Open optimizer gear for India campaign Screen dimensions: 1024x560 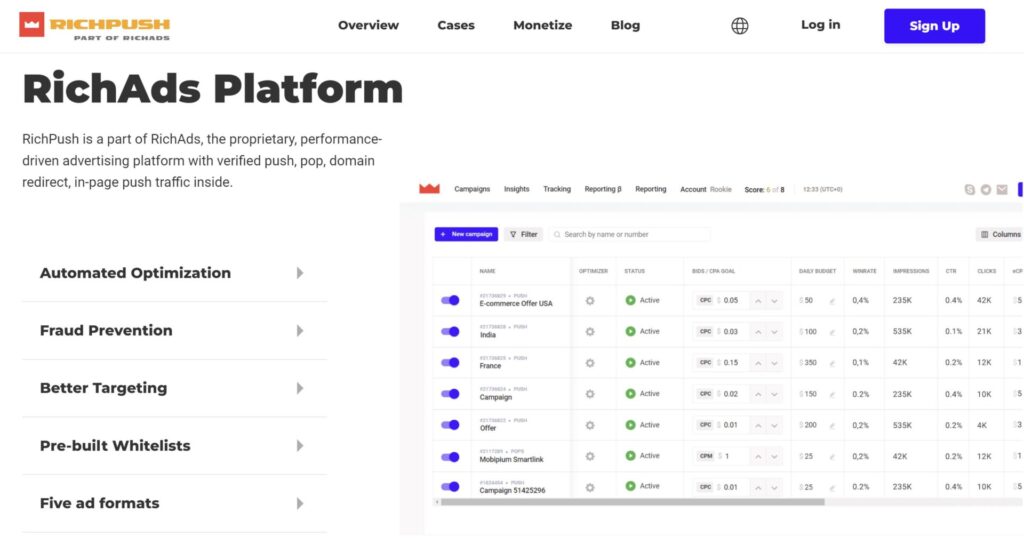(x=590, y=332)
